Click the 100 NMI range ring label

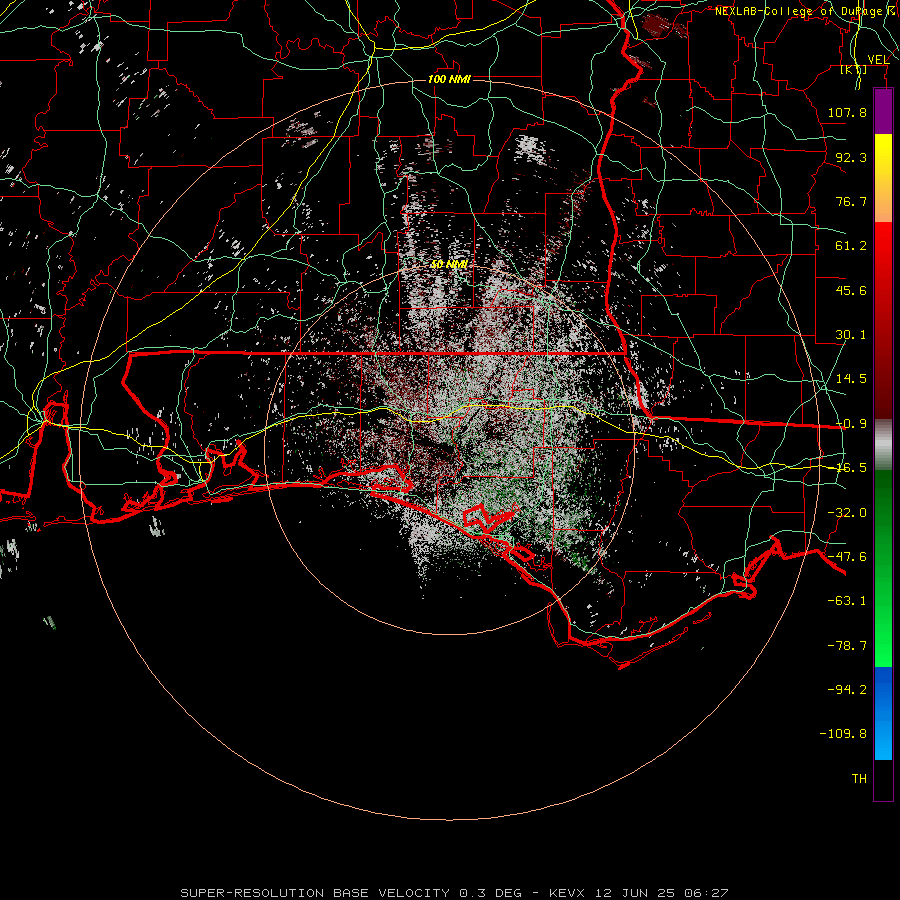[x=449, y=79]
